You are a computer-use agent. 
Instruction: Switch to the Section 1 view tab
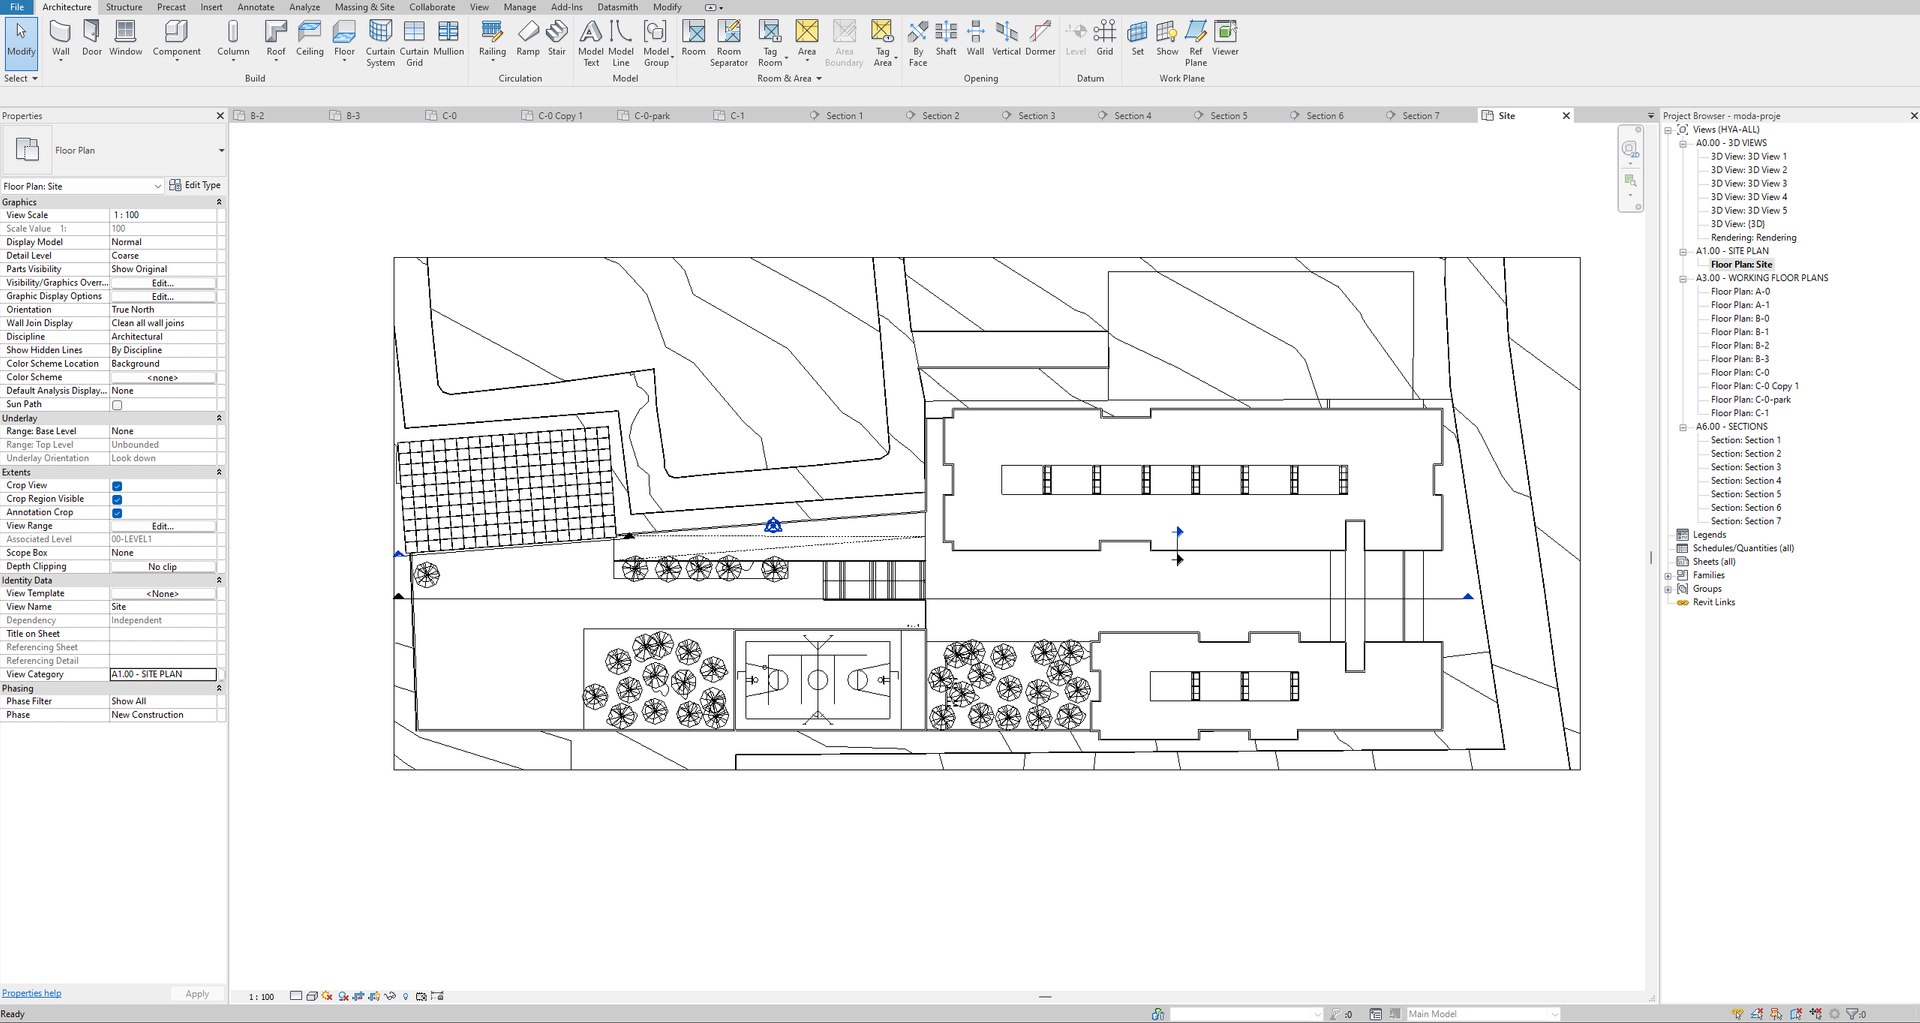844,116
